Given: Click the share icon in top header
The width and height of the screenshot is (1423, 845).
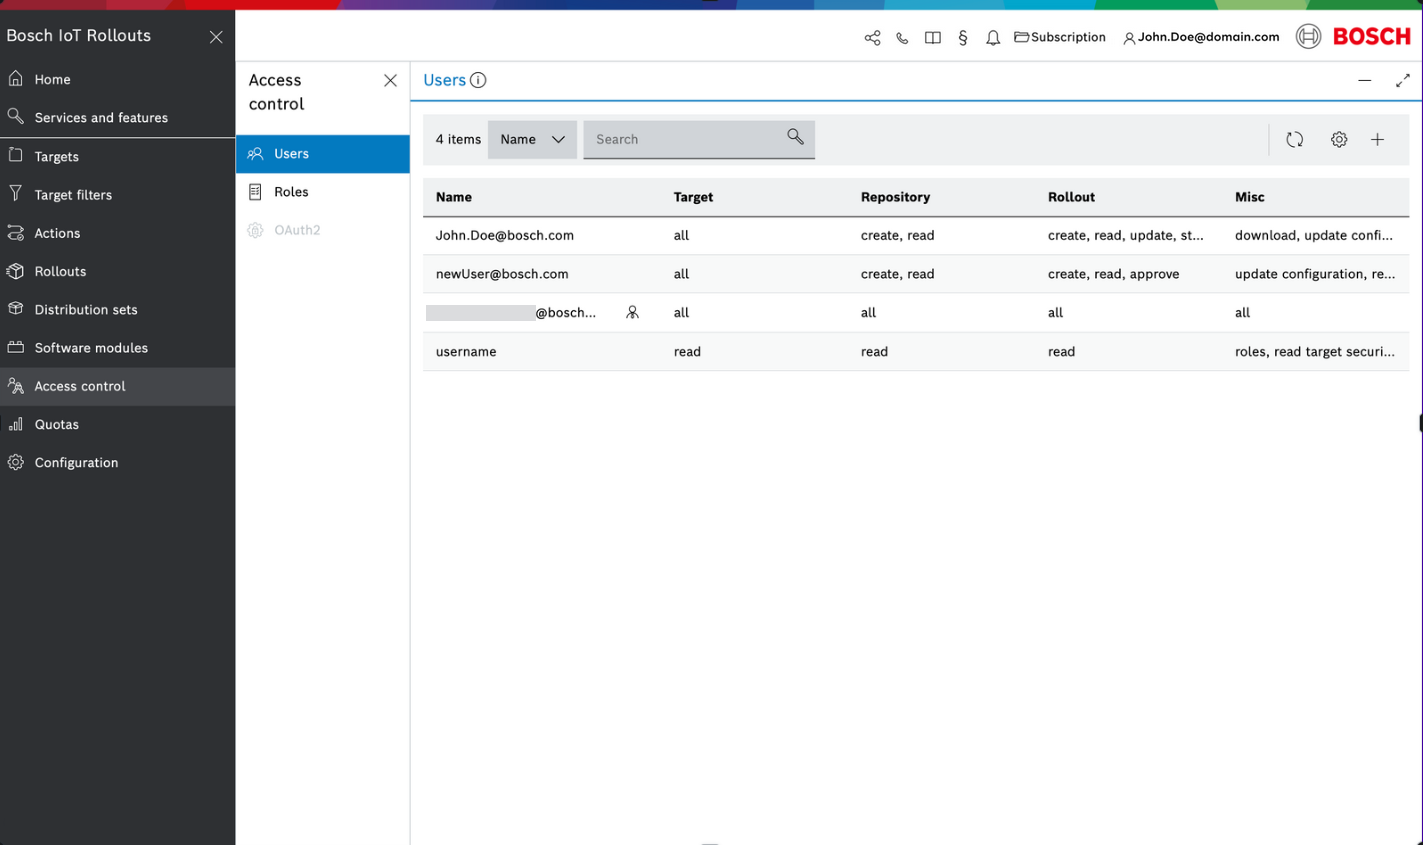Looking at the screenshot, I should pos(872,38).
